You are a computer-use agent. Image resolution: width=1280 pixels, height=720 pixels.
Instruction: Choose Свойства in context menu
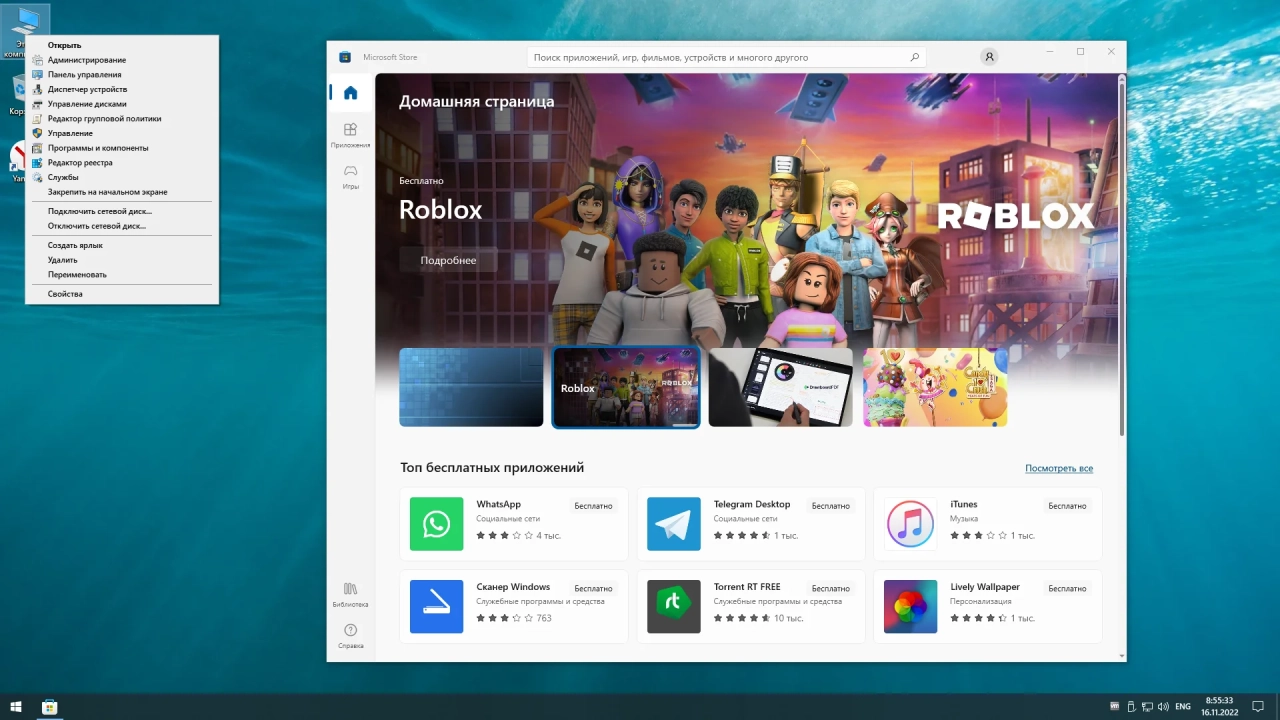pyautogui.click(x=65, y=294)
